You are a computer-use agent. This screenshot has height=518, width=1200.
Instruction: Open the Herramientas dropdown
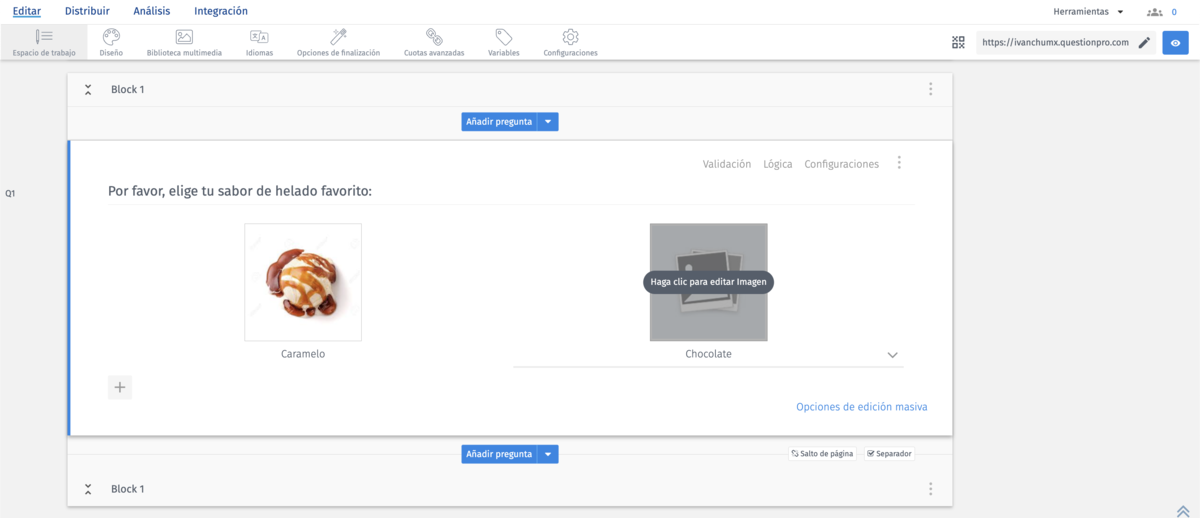pos(1088,12)
